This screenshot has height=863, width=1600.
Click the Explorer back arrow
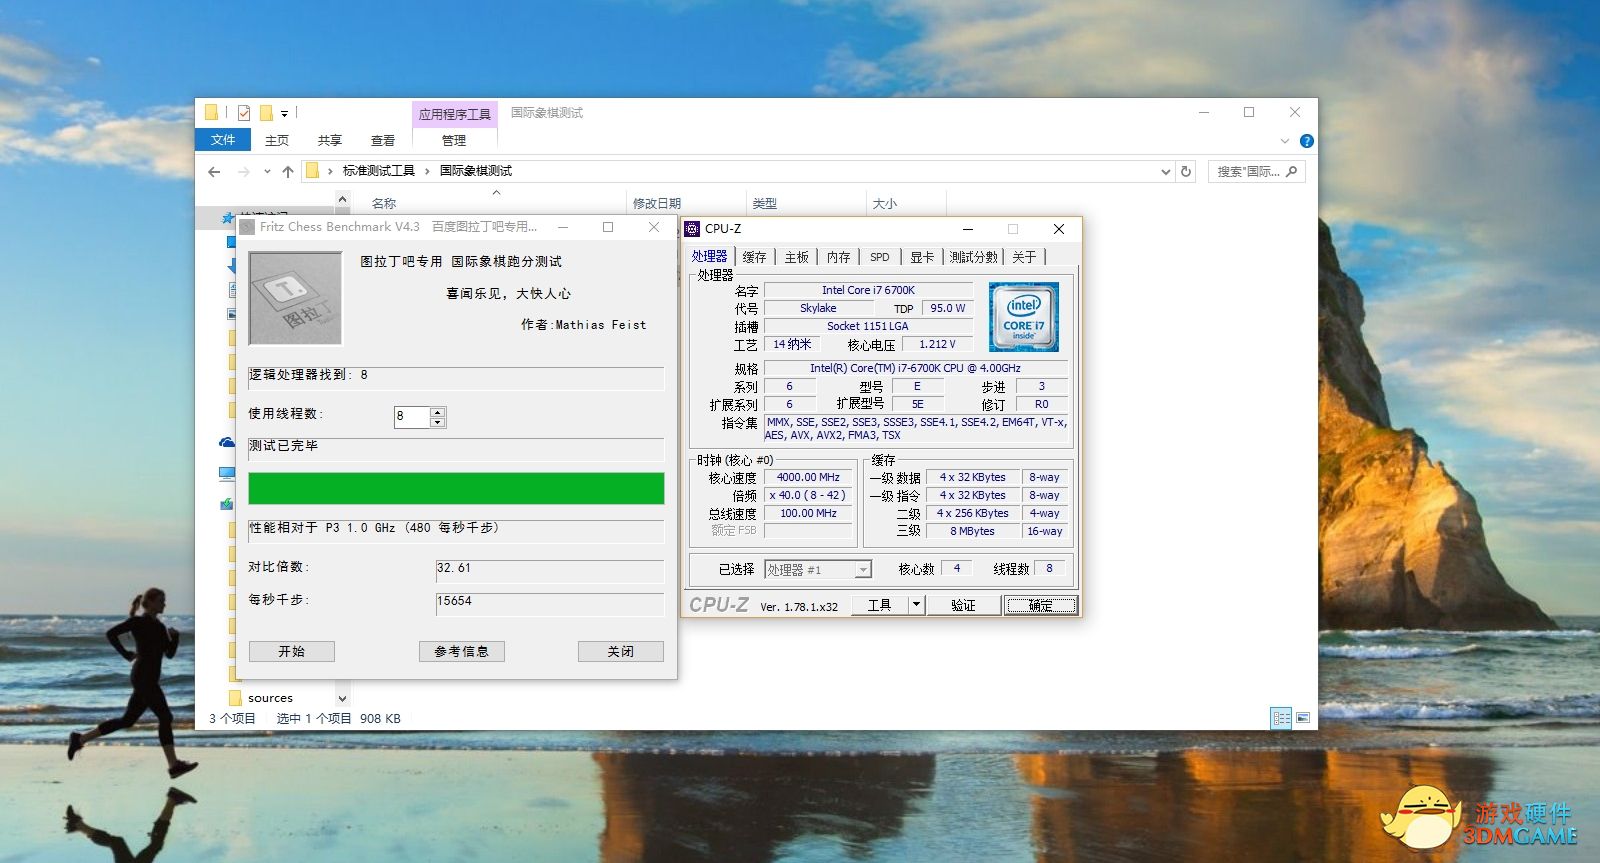click(x=214, y=172)
